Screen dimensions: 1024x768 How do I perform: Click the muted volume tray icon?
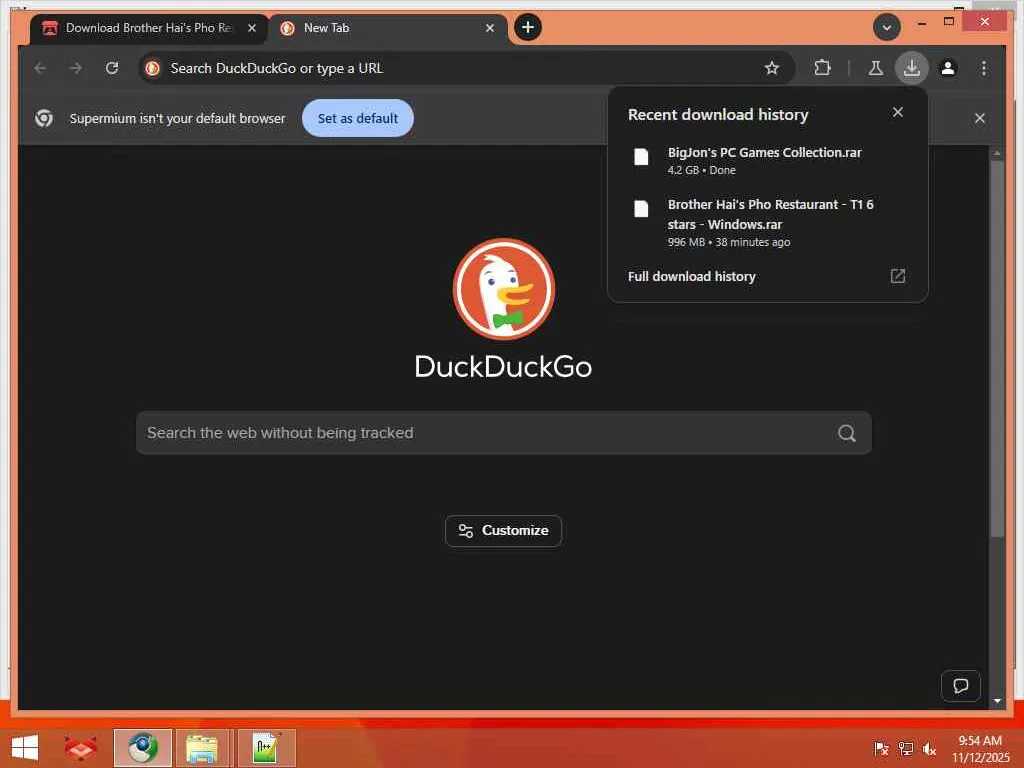point(929,748)
